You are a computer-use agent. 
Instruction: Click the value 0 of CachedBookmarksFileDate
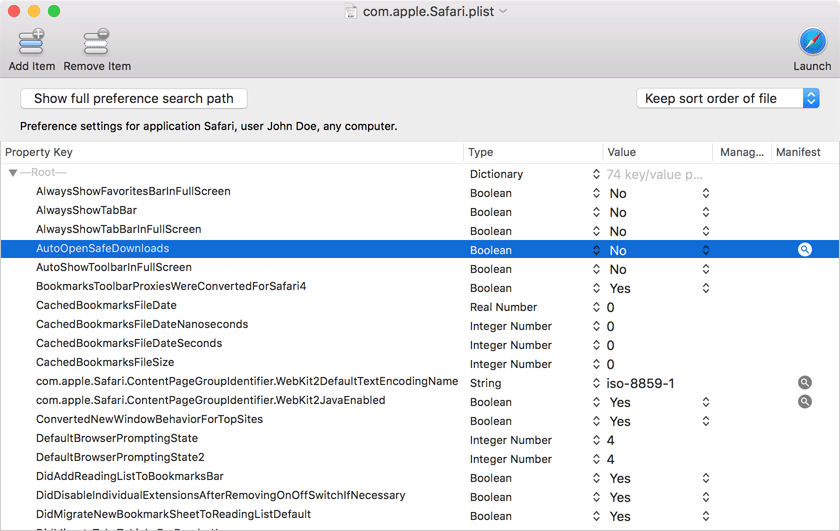[x=610, y=308]
